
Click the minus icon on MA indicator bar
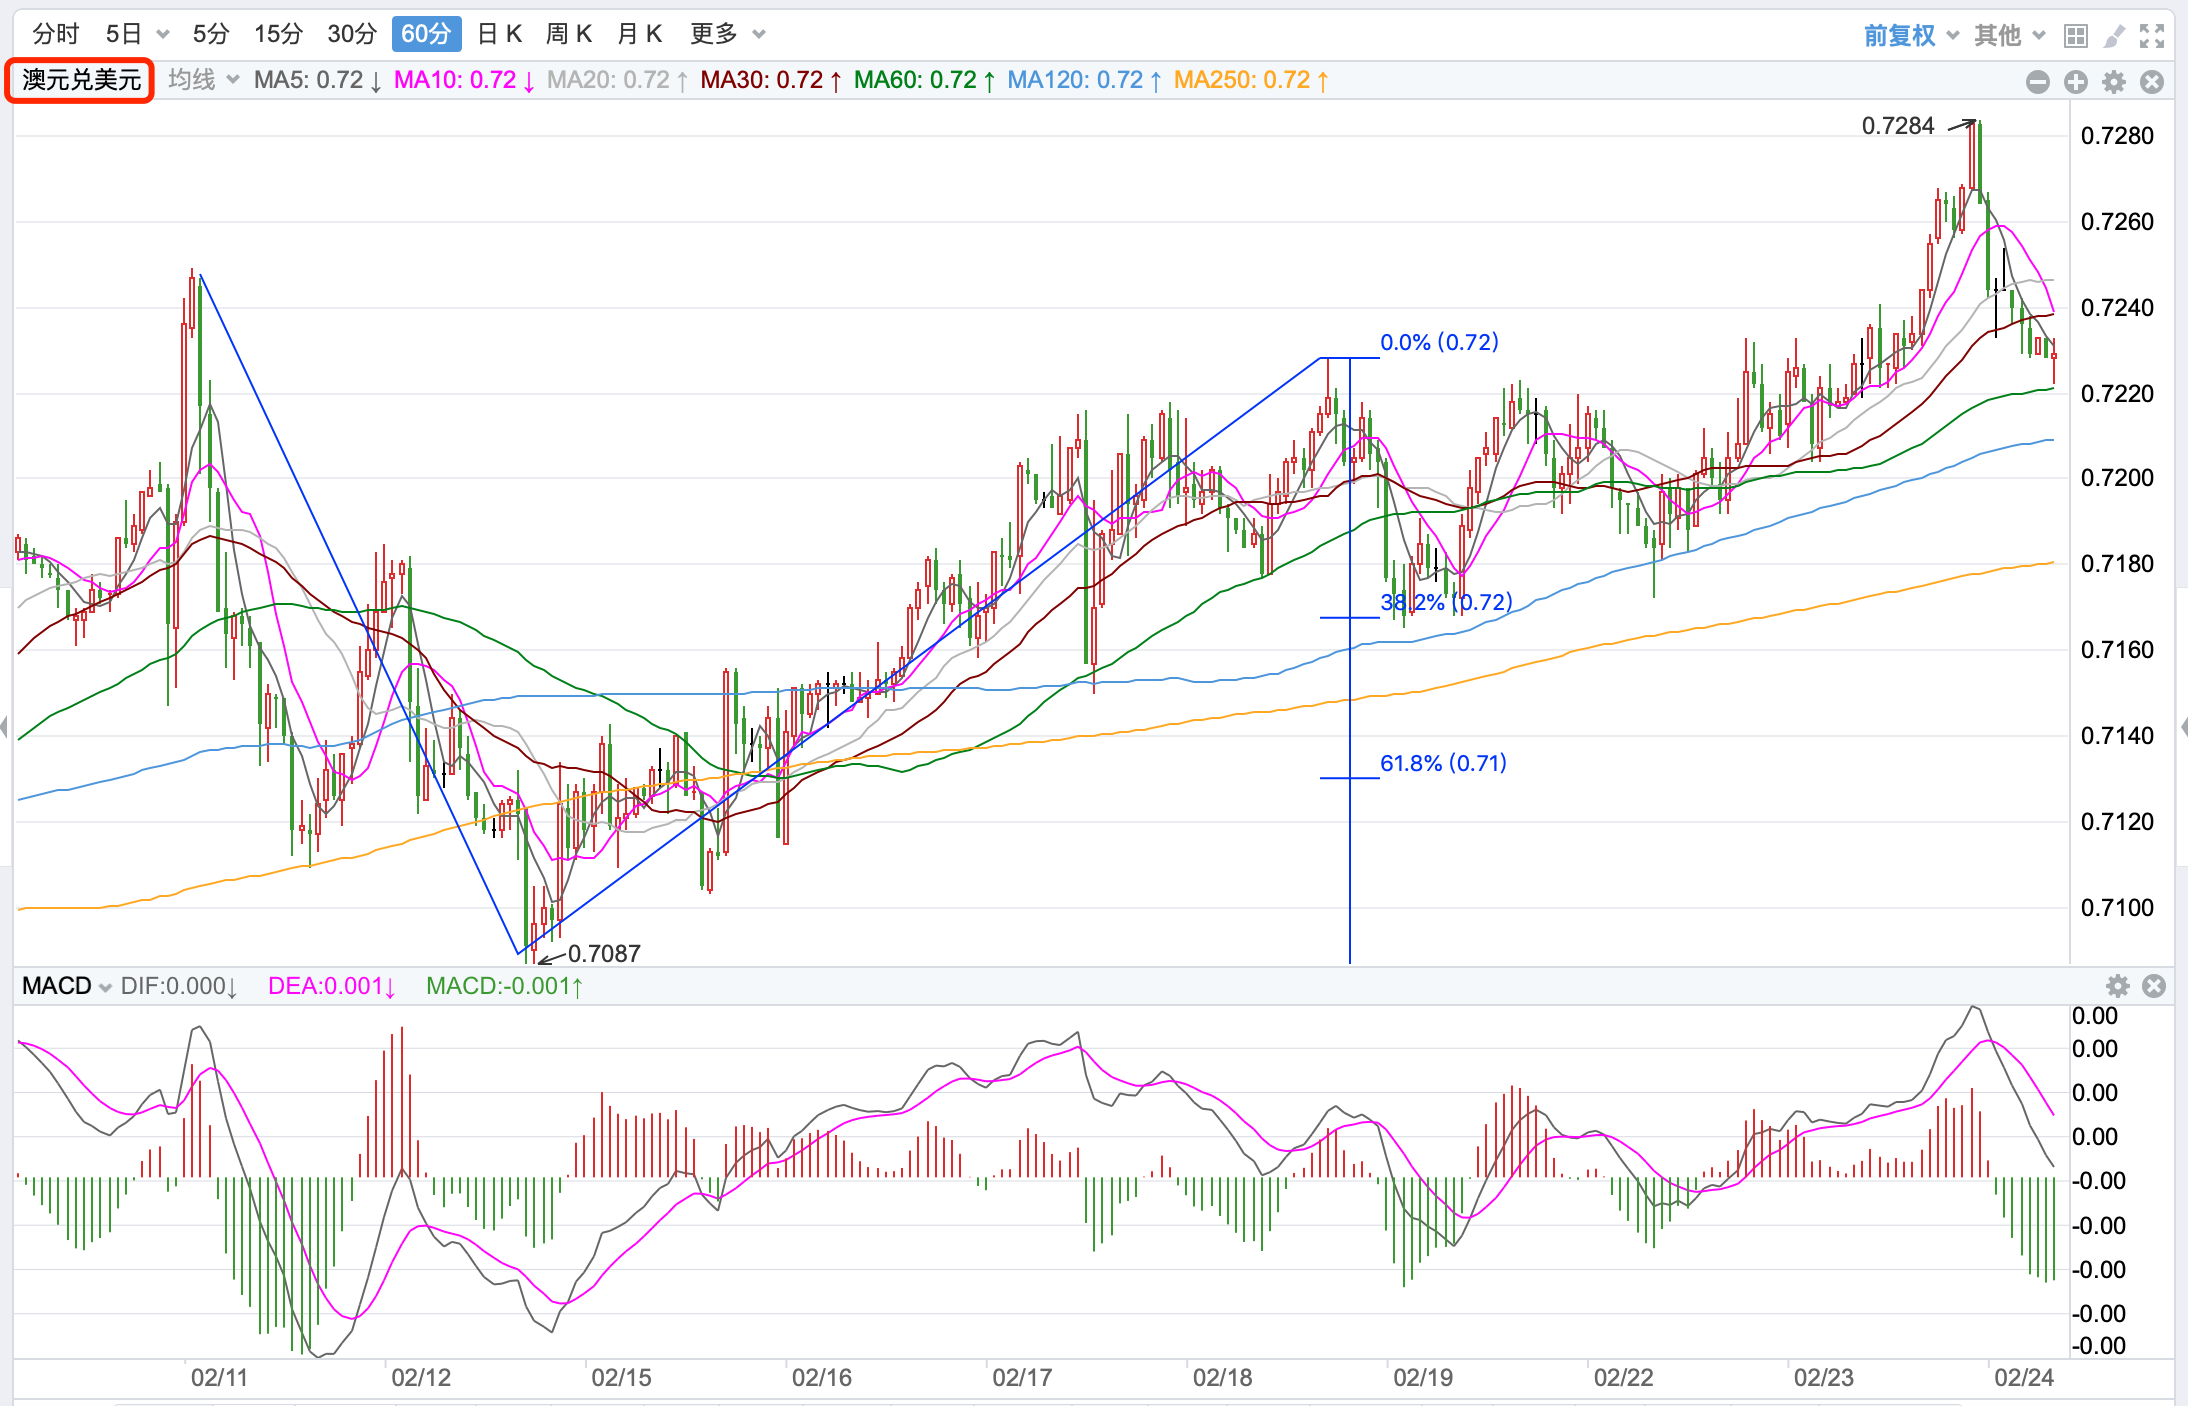[x=2037, y=82]
